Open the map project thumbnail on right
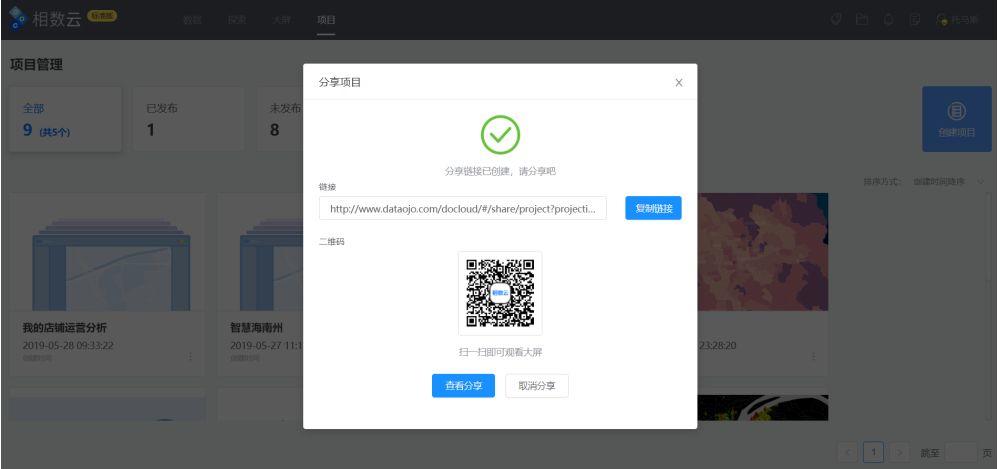This screenshot has width=998, height=469. [x=763, y=252]
